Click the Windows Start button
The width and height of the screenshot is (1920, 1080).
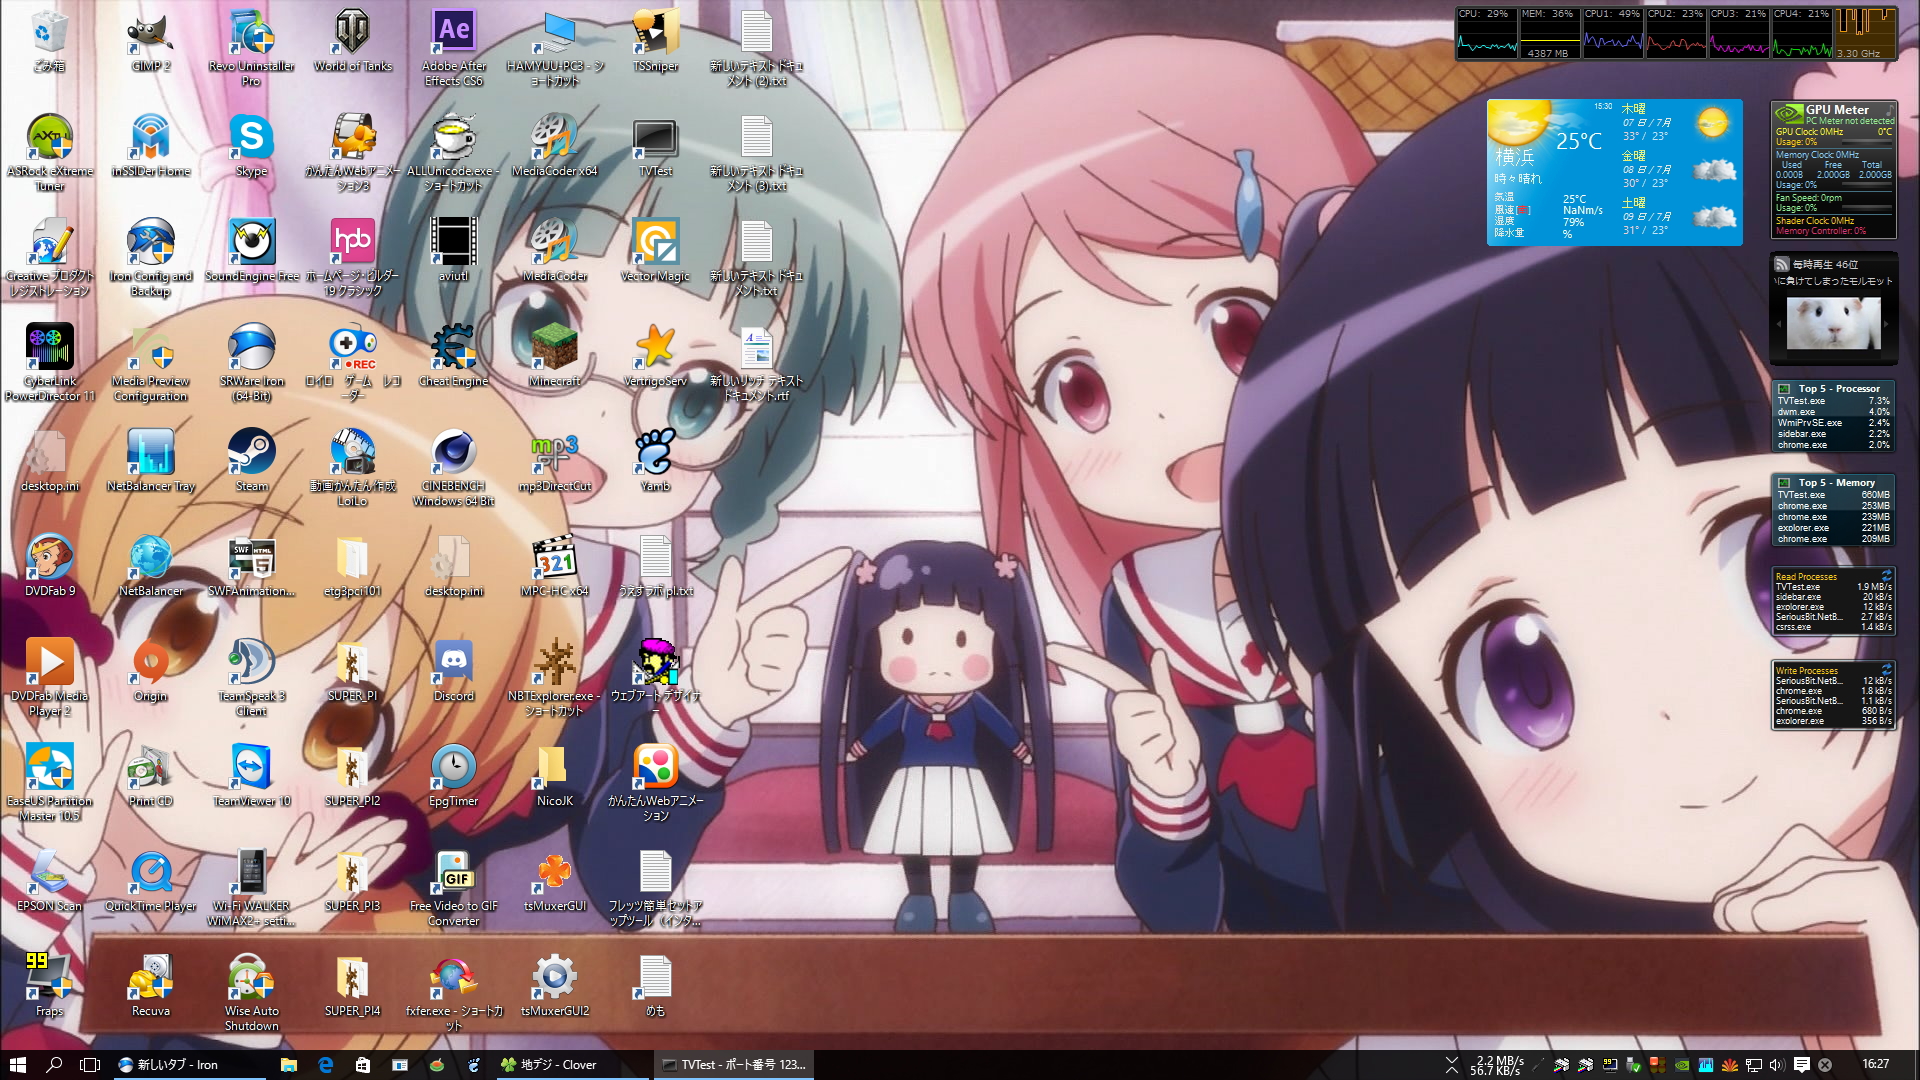tap(17, 1065)
